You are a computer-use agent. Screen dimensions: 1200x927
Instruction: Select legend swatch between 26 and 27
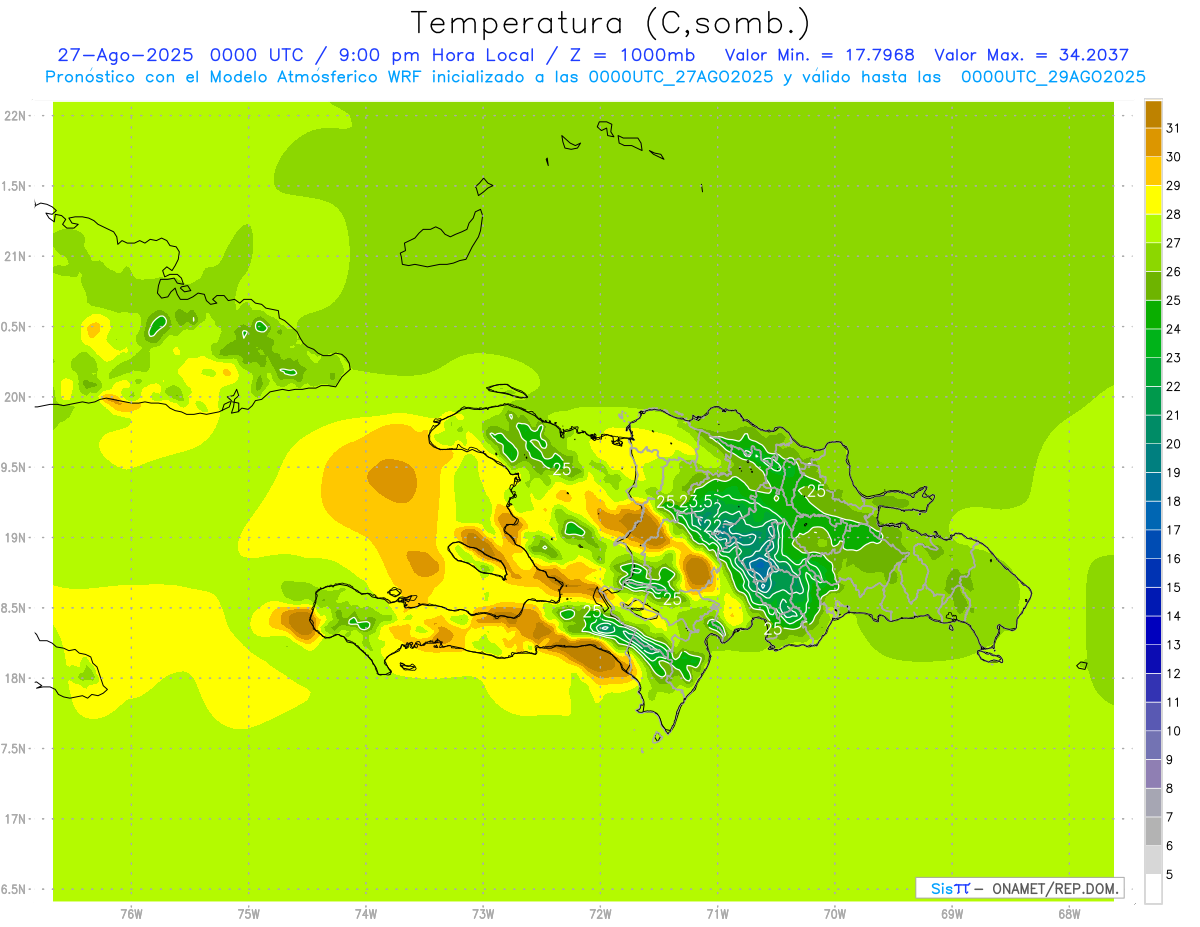click(x=1153, y=257)
